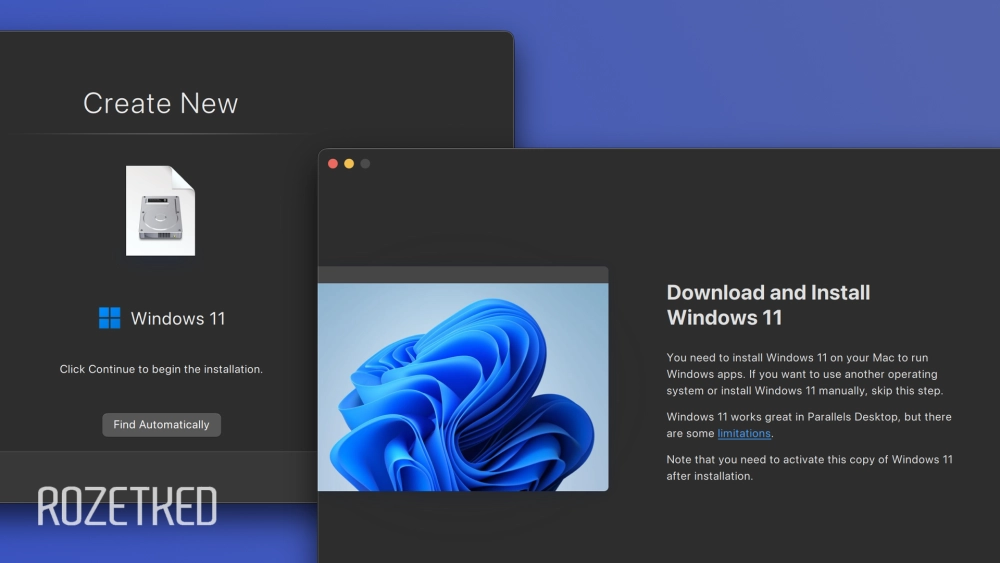Viewport: 1000px width, 563px height.
Task: Select the Windows 11 label beside logo
Action: 178,319
